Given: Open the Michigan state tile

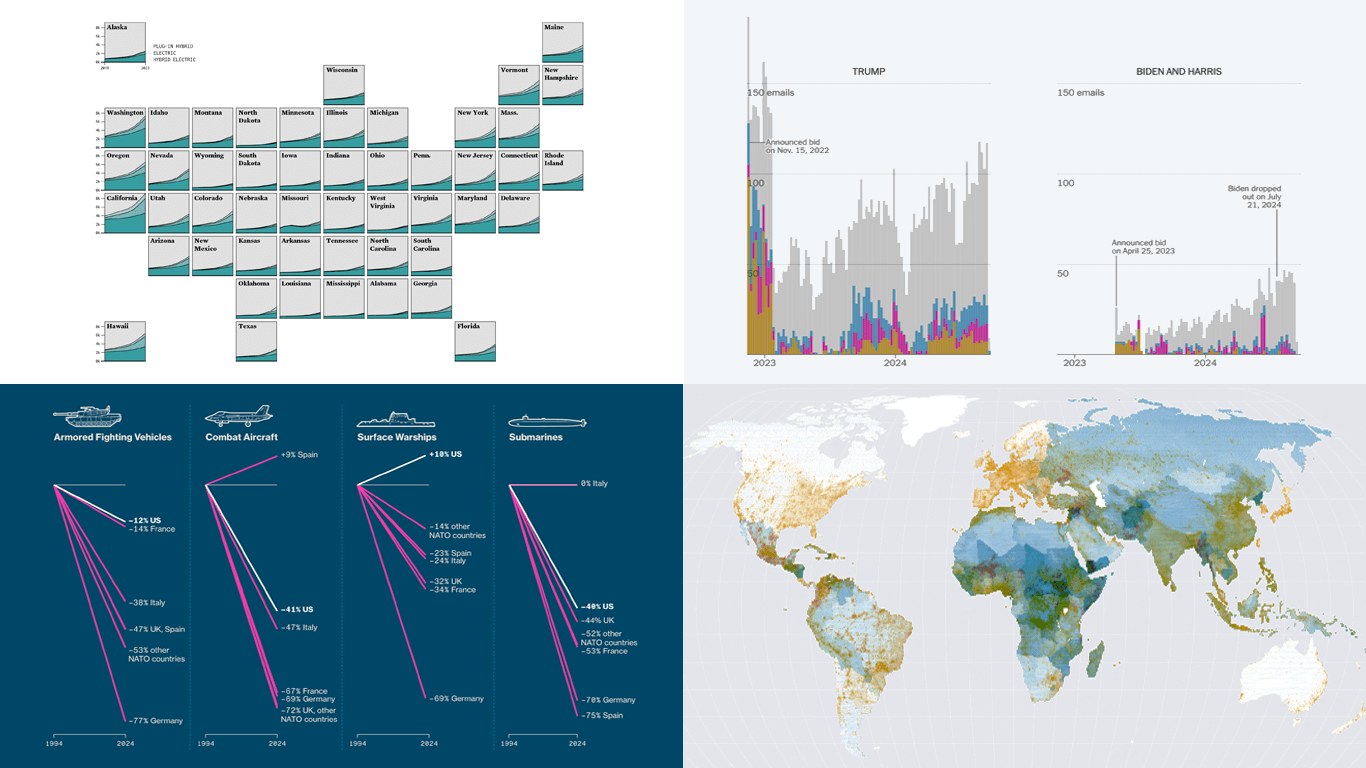Looking at the screenshot, I should (387, 128).
